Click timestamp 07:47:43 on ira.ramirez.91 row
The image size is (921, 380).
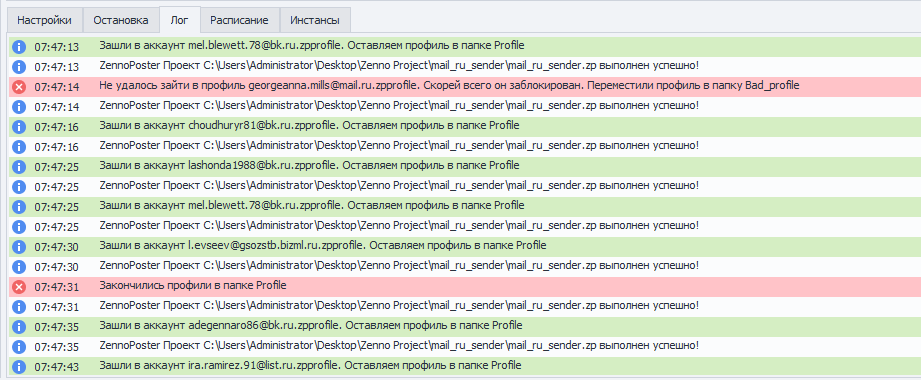56,367
